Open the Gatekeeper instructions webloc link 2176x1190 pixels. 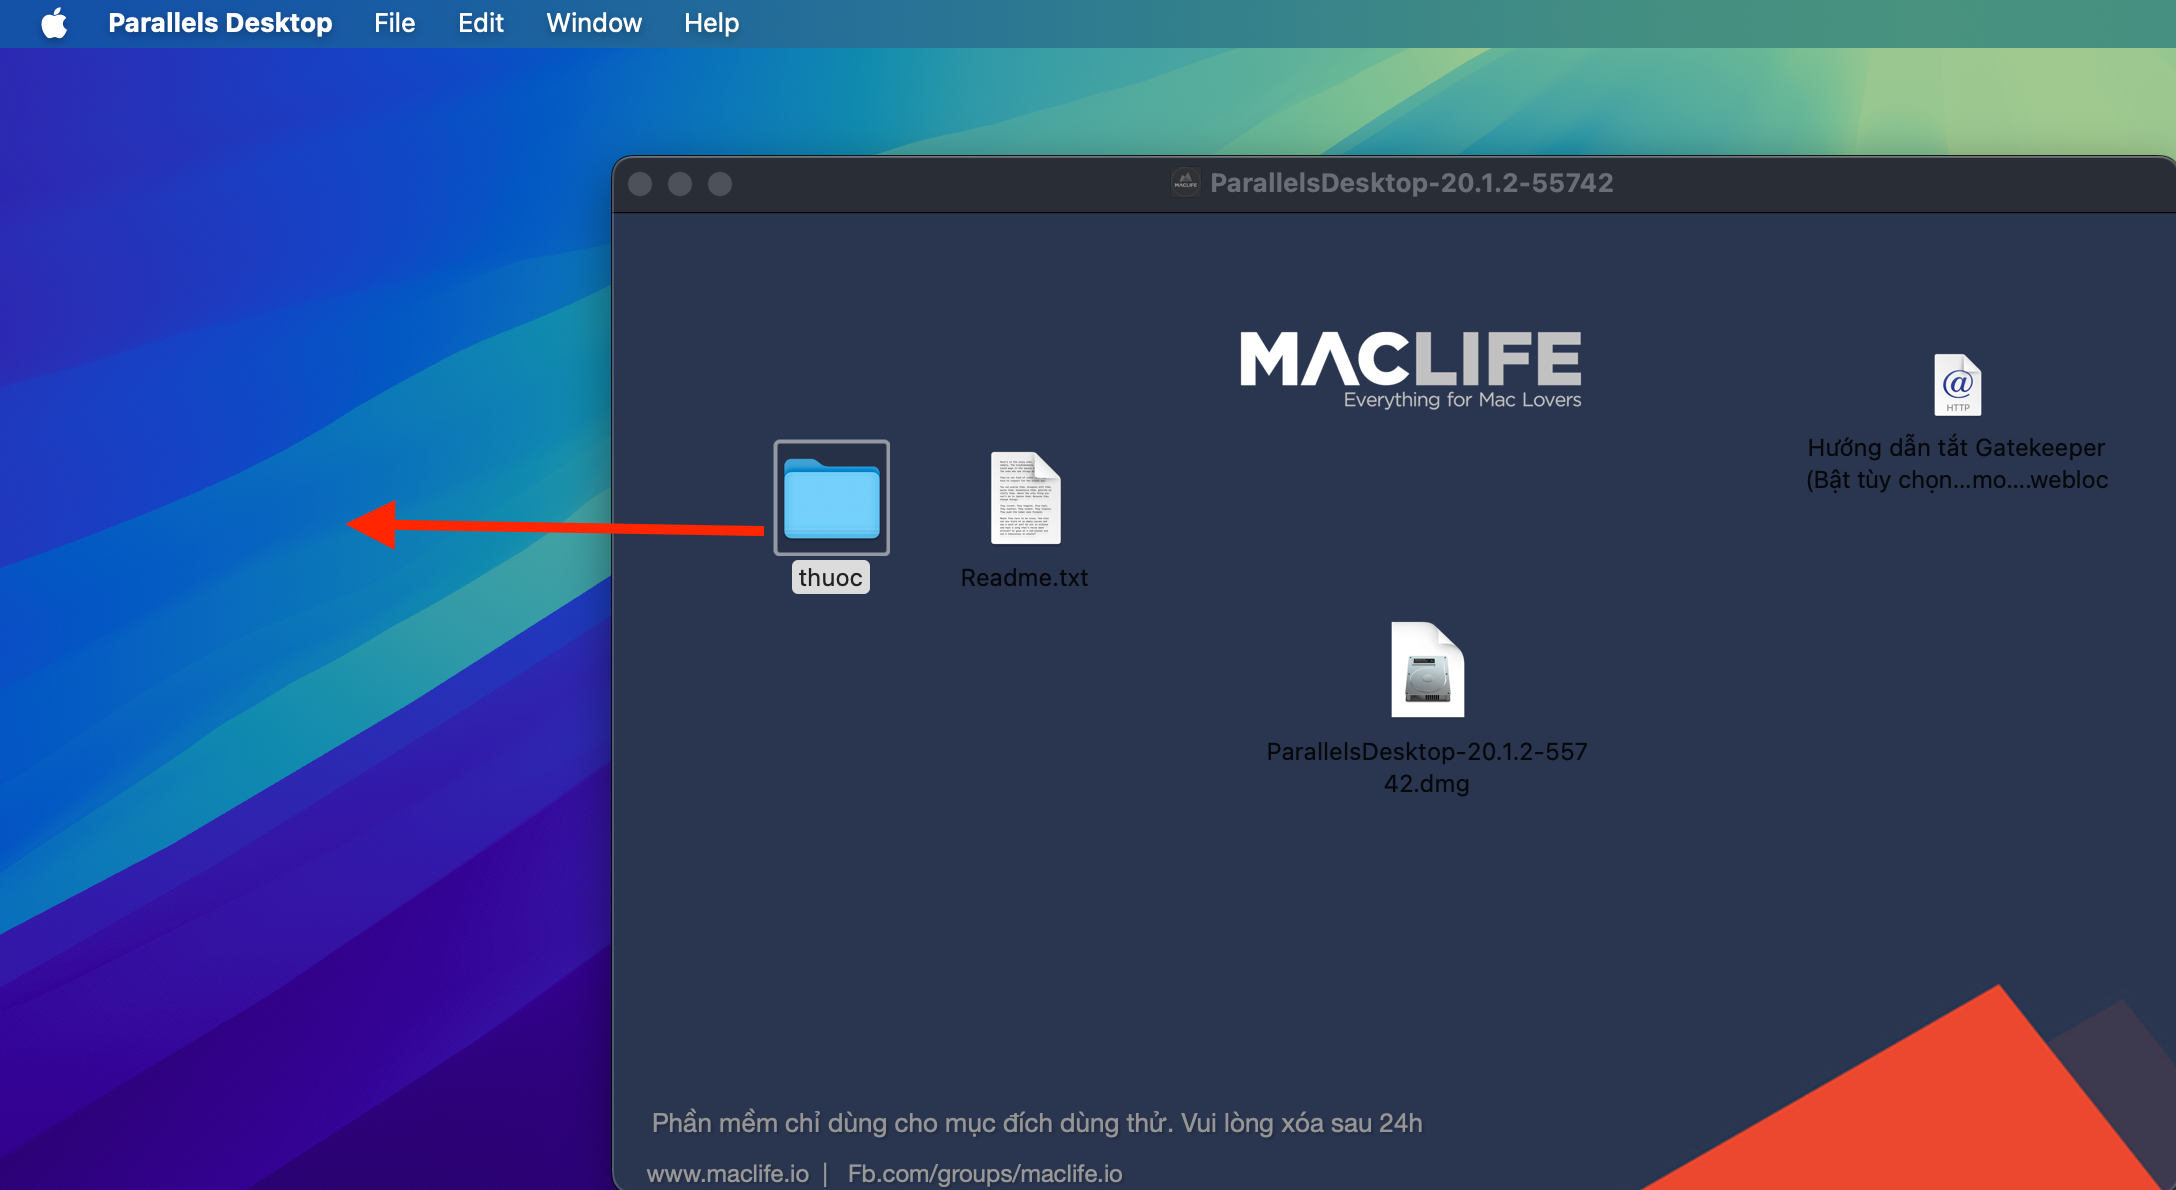coord(1956,385)
